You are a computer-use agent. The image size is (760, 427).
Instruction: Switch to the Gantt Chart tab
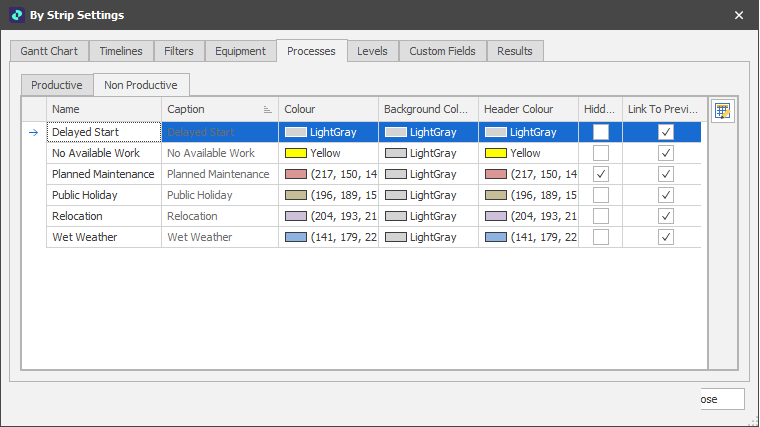(x=49, y=51)
